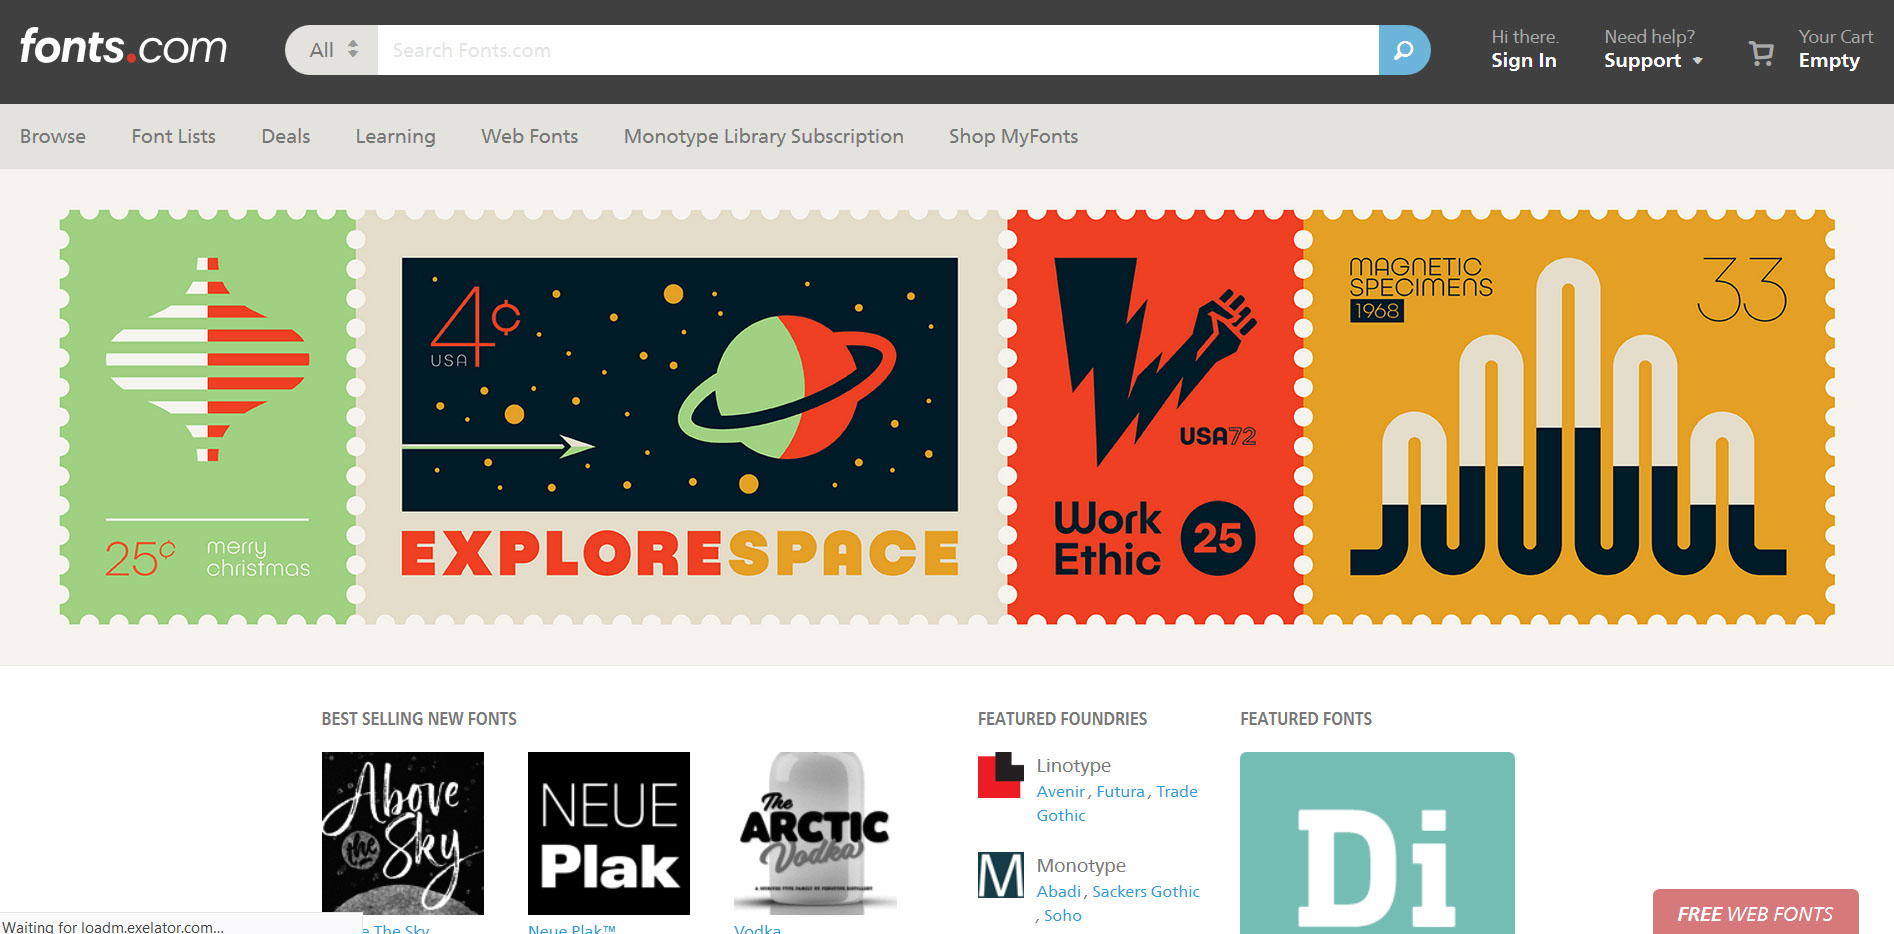Open the Neue Plak font thumbnail

click(x=609, y=832)
